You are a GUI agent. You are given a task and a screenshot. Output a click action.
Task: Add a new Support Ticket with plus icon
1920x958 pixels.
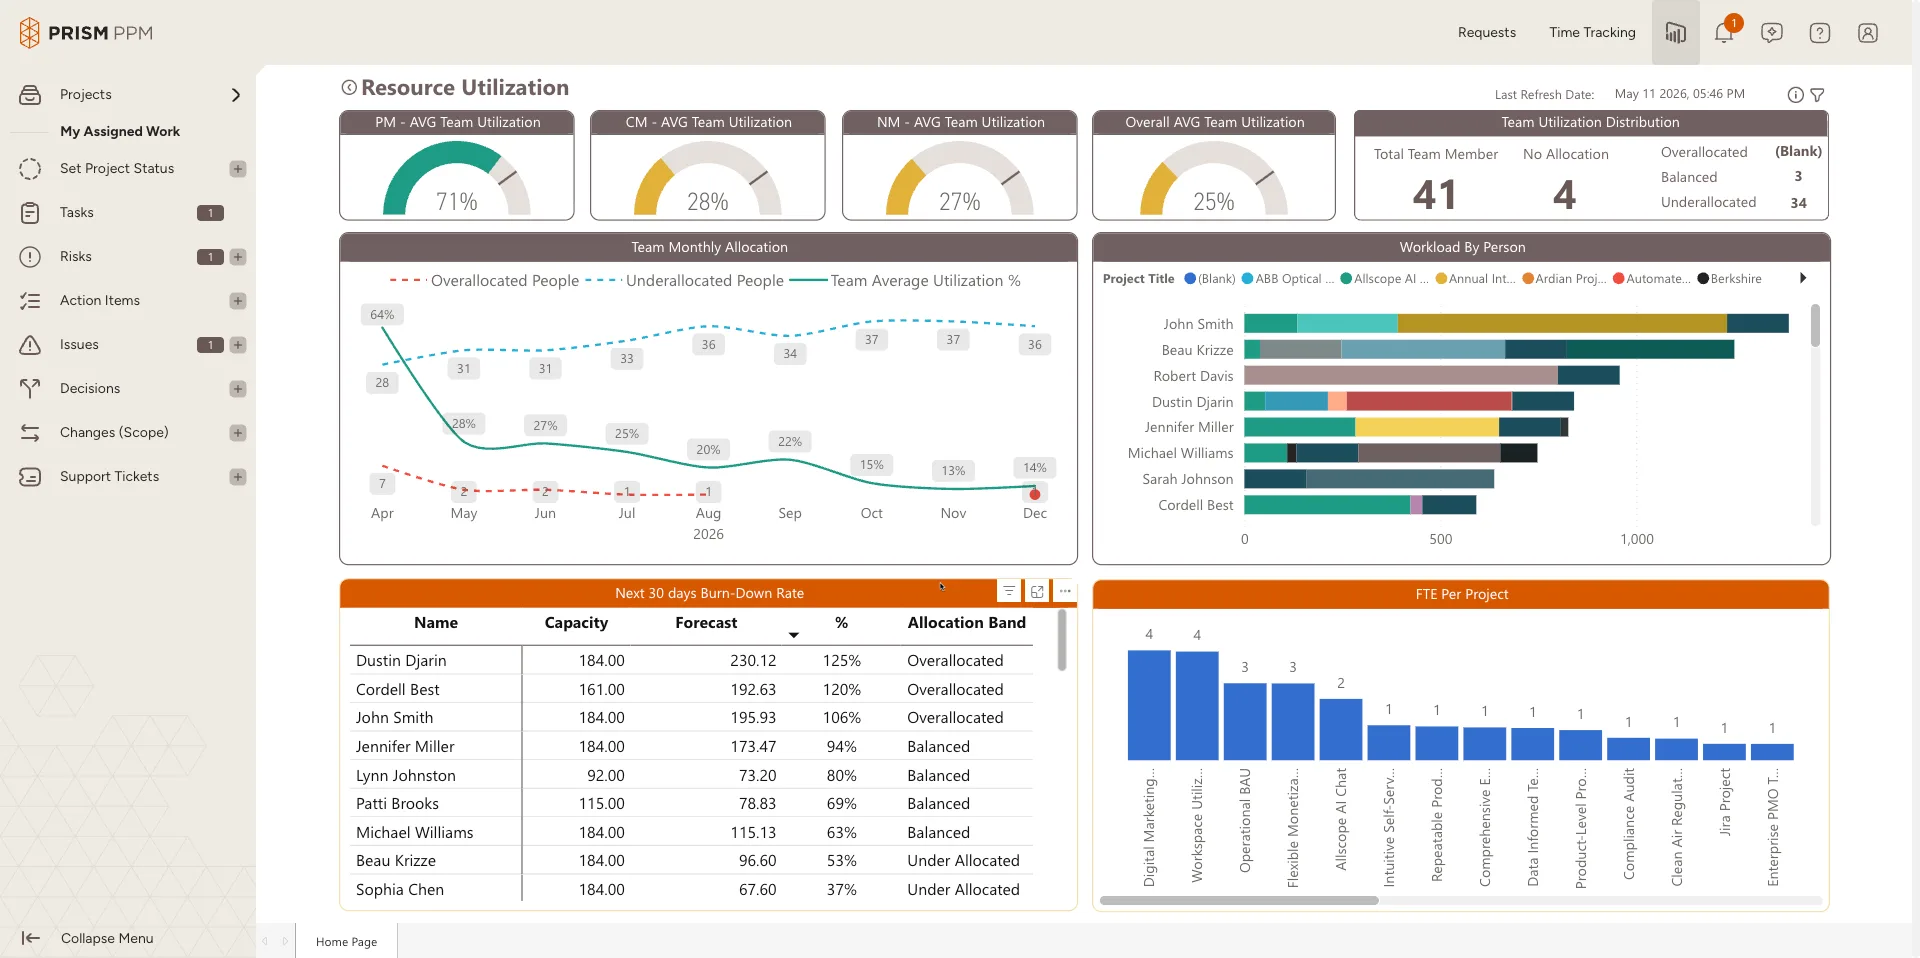(238, 477)
